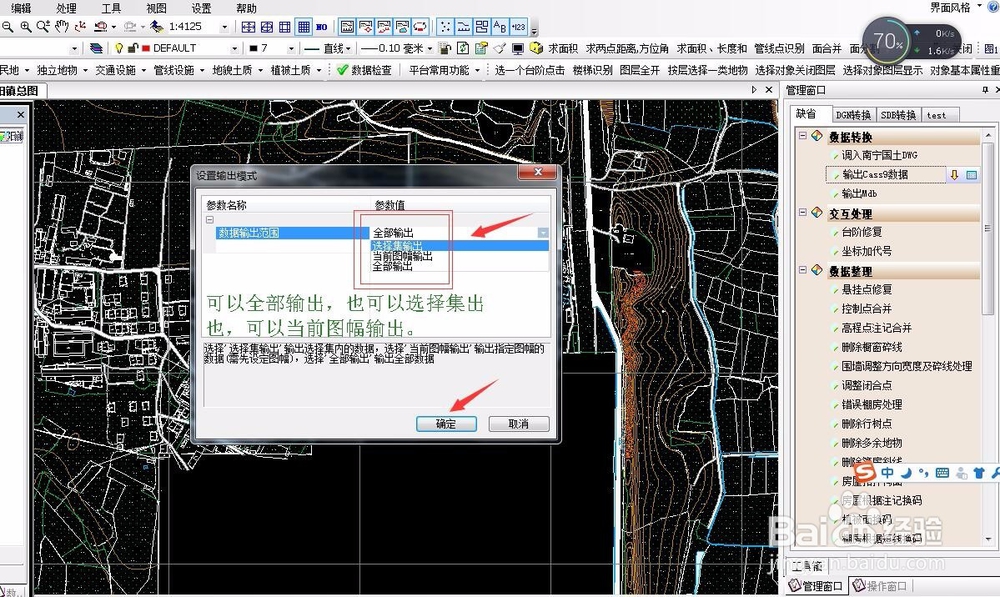1000x597 pixels.
Task: Collapse the parameter group in dialog
Action: pyautogui.click(x=210, y=219)
